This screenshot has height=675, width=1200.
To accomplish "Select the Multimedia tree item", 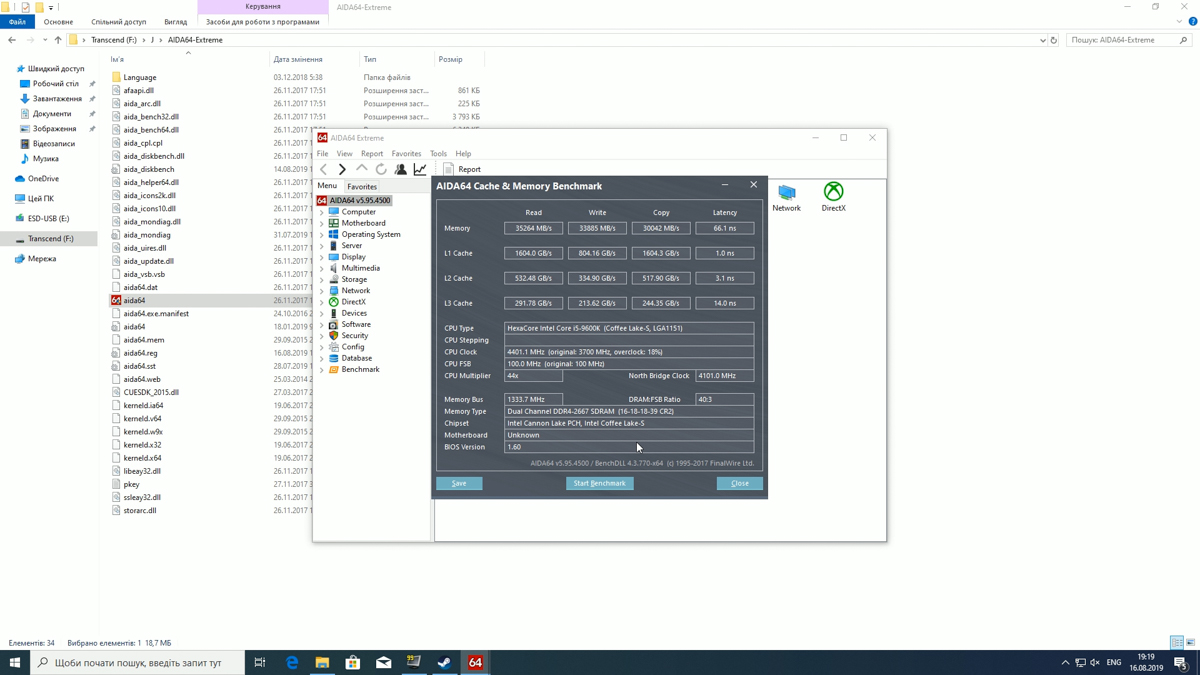I will (361, 268).
